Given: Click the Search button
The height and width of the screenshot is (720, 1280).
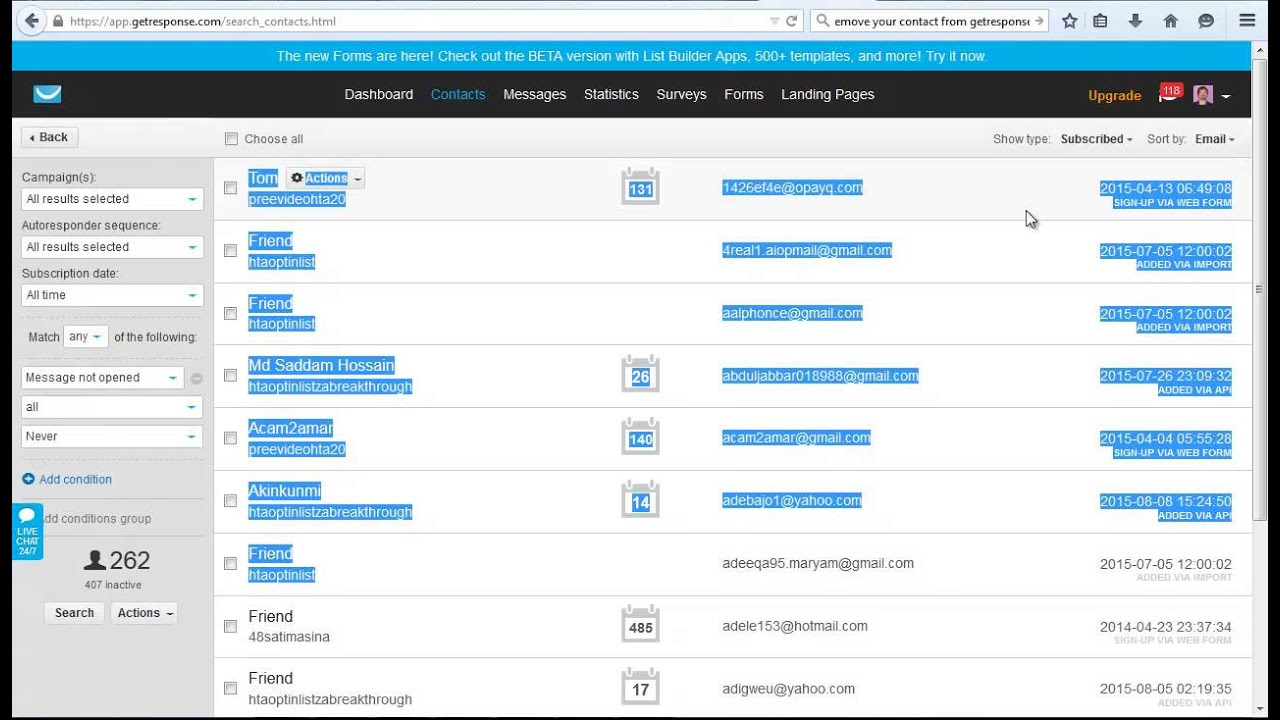Looking at the screenshot, I should [x=74, y=613].
